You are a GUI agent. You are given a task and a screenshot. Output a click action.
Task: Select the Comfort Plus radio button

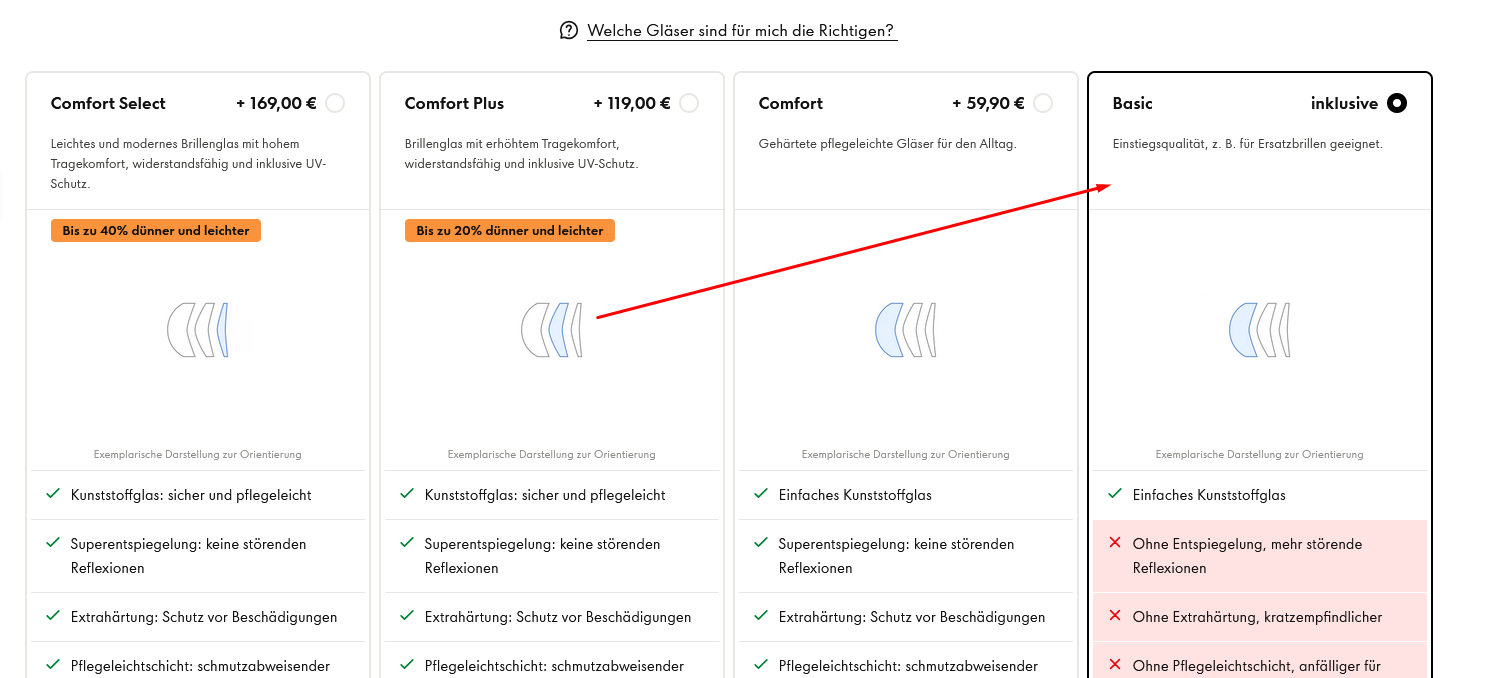(689, 103)
